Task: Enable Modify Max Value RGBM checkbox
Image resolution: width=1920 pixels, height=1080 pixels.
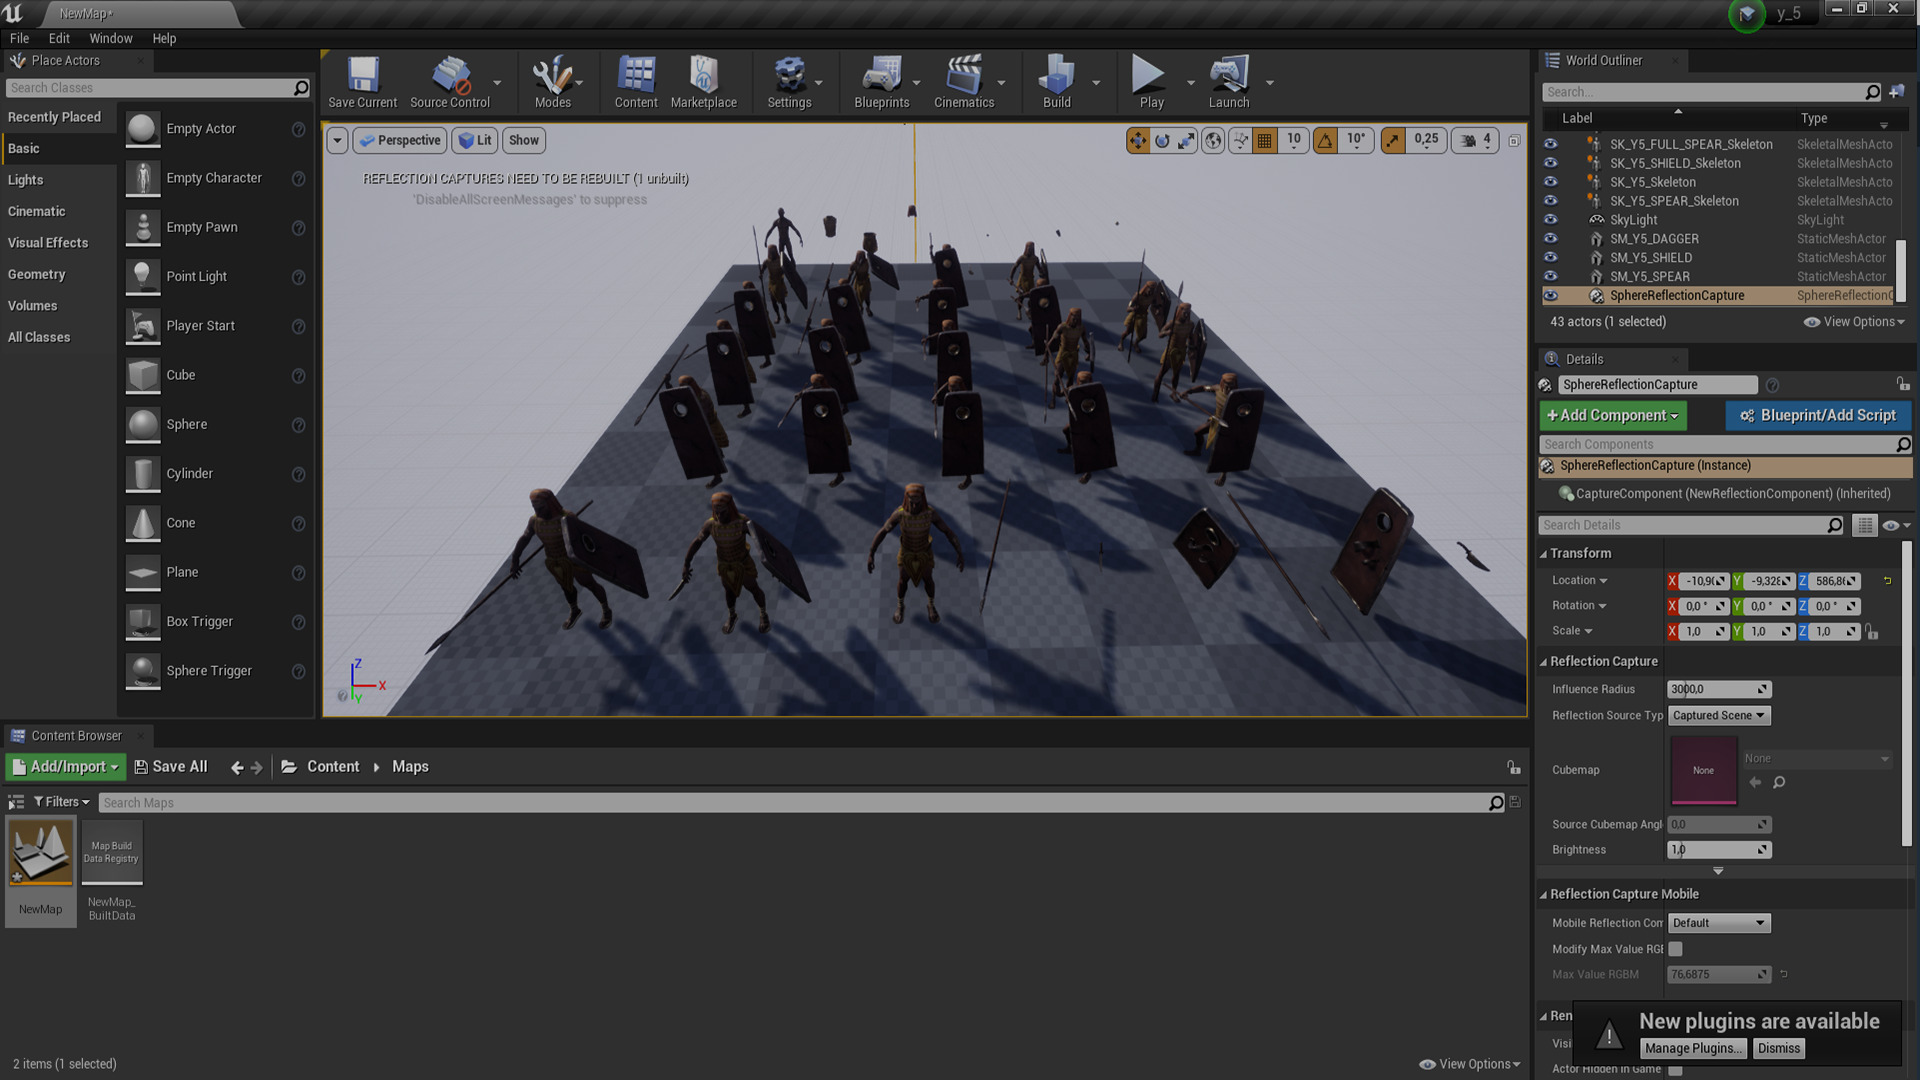Action: [1676, 949]
